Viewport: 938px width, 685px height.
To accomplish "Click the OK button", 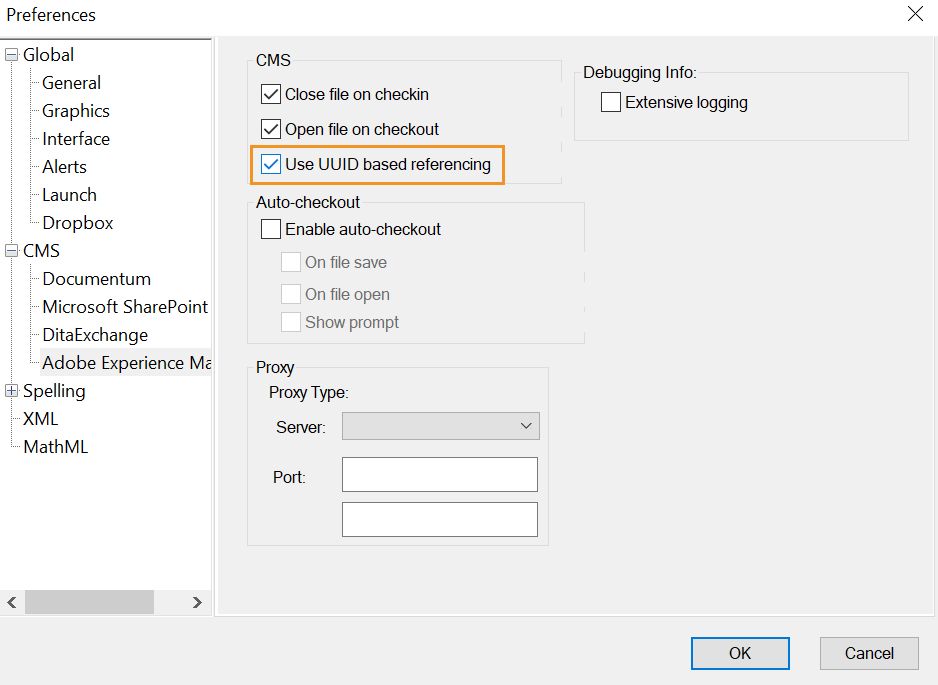I will pos(739,653).
